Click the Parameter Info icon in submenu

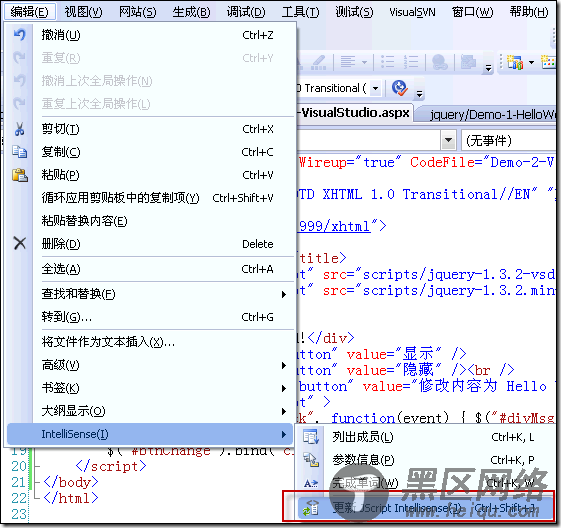[310, 460]
